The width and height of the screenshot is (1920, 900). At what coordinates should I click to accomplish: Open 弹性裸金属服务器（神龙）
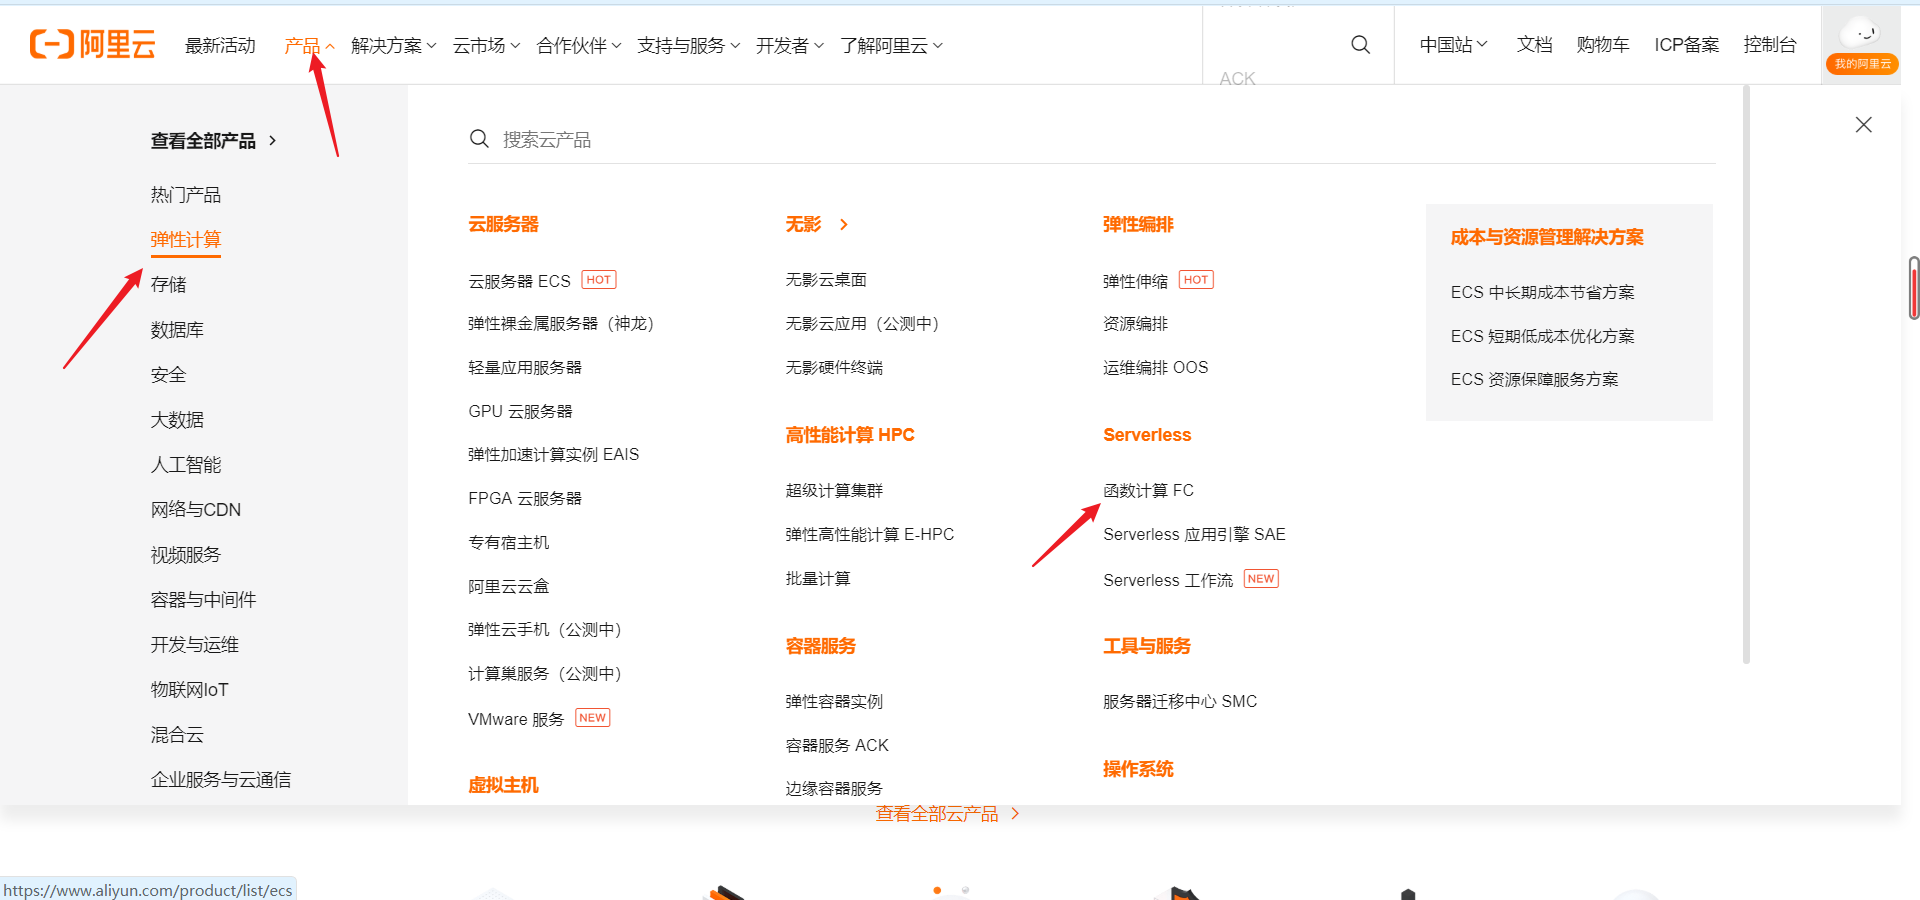pyautogui.click(x=561, y=324)
